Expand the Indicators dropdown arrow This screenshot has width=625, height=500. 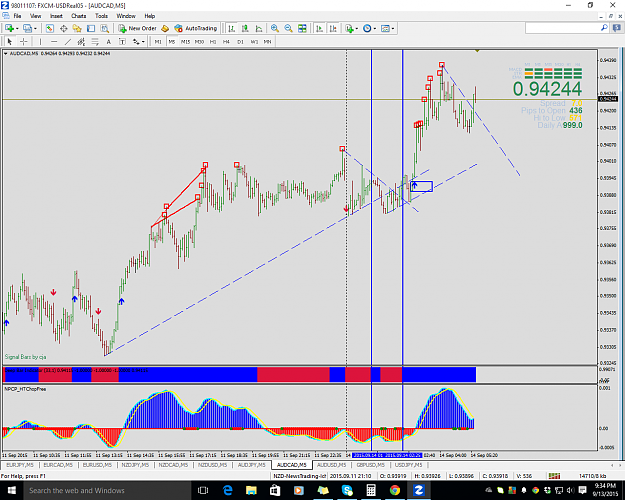pyautogui.click(x=357, y=28)
